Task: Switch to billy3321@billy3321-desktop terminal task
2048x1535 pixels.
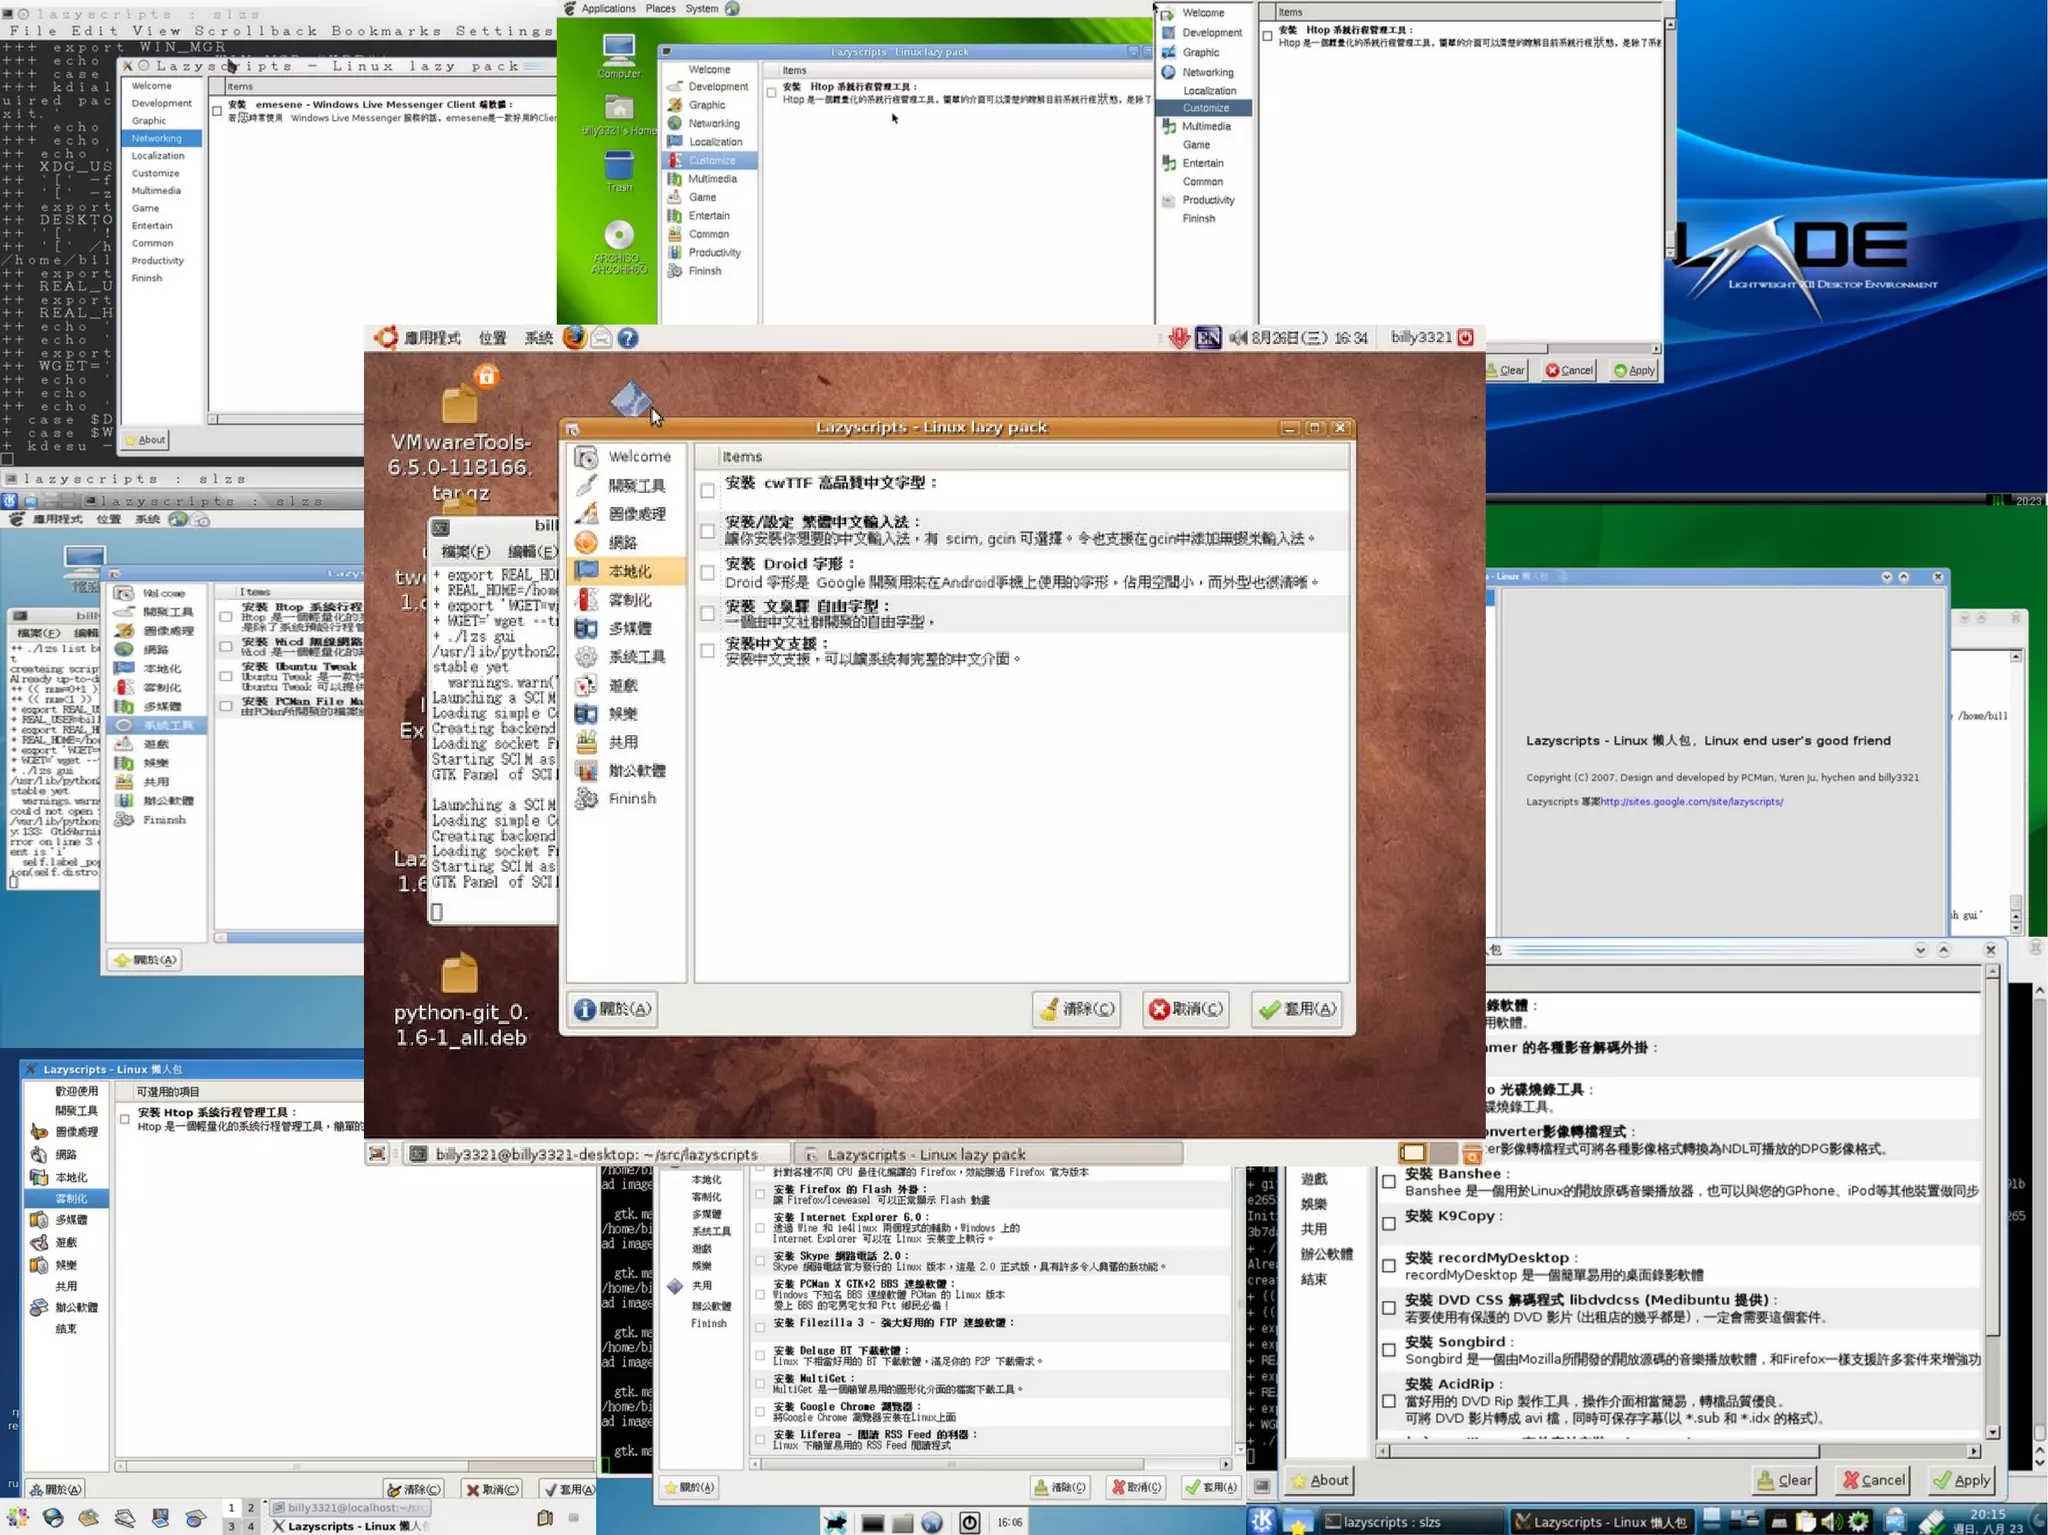Action: pyautogui.click(x=596, y=1154)
